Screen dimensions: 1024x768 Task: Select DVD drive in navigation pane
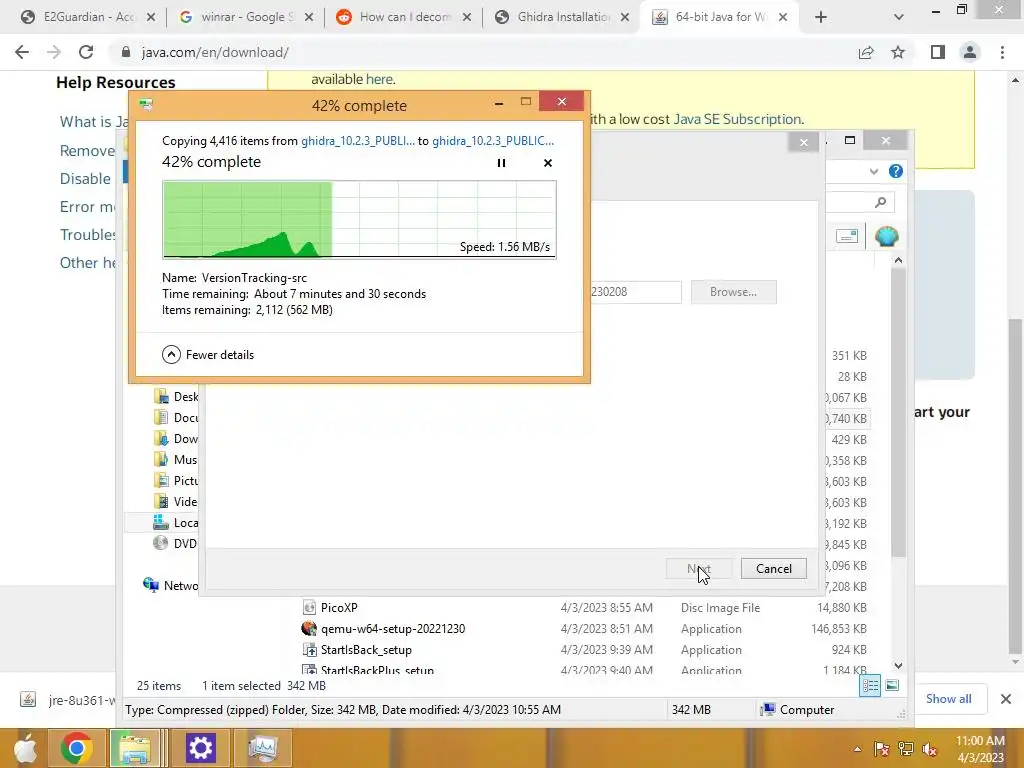point(175,543)
